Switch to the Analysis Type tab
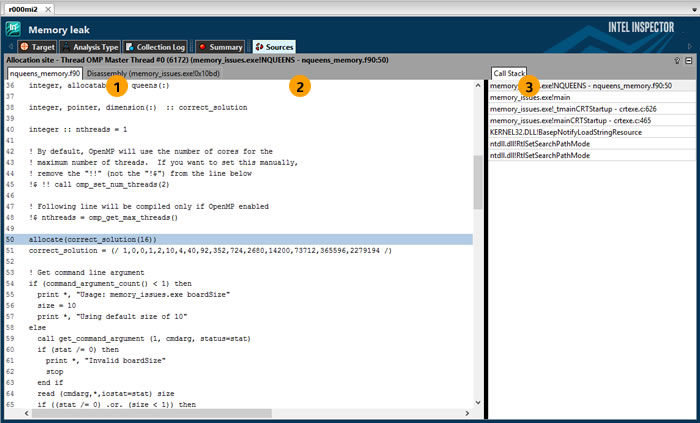 (91, 46)
